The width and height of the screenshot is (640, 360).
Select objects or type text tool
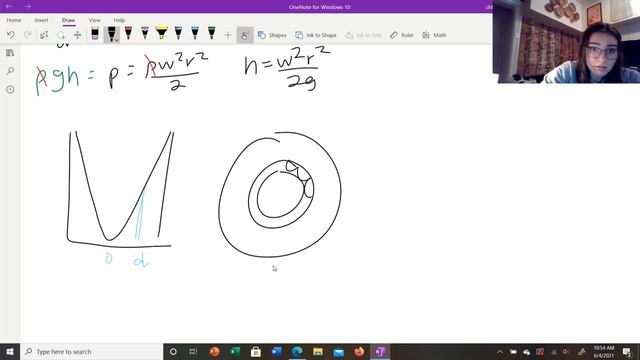[44, 35]
